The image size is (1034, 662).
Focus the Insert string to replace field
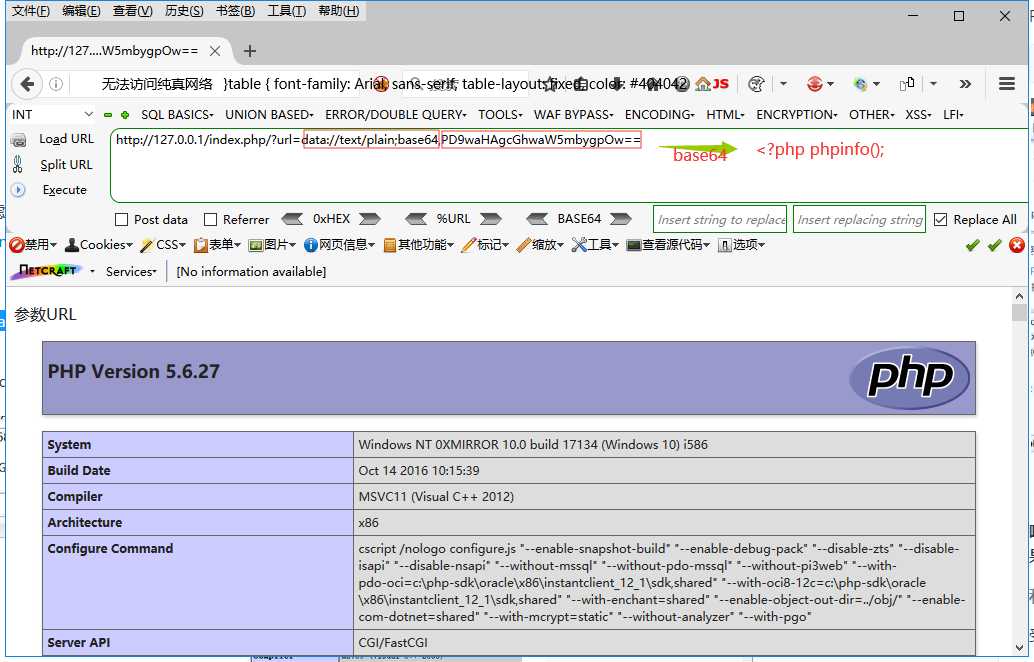720,220
